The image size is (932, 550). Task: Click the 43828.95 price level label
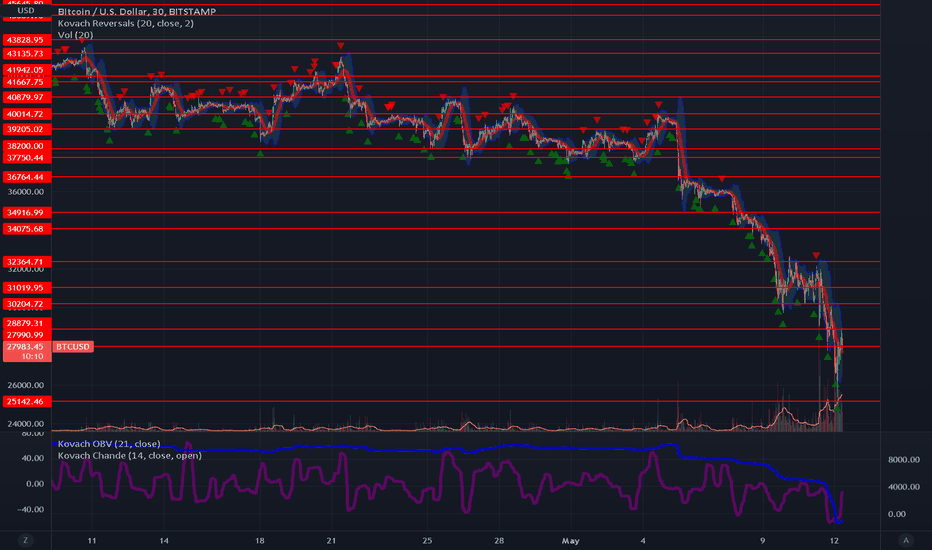click(x=27, y=40)
